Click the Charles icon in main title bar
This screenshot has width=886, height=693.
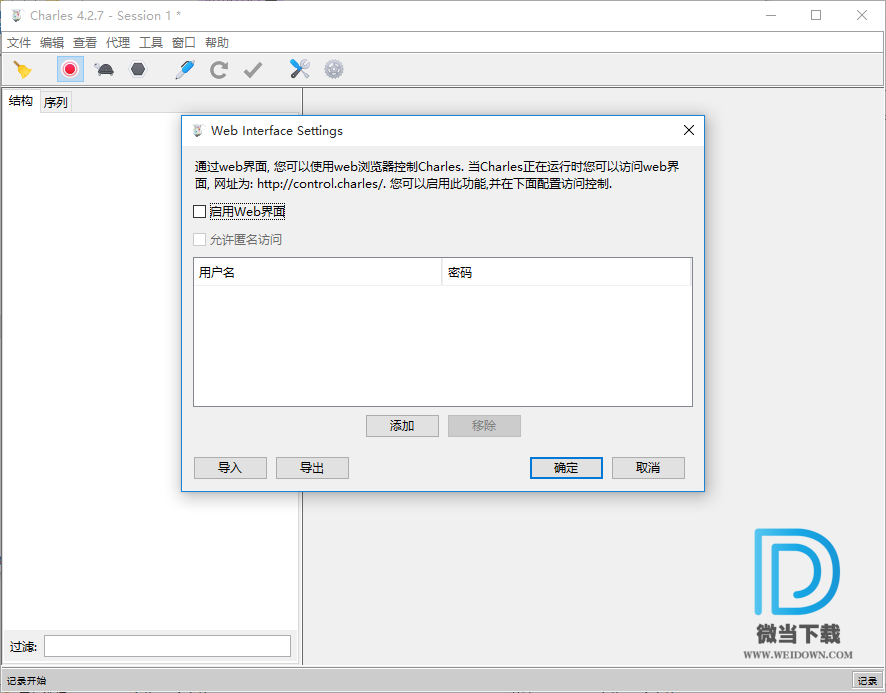[x=16, y=16]
